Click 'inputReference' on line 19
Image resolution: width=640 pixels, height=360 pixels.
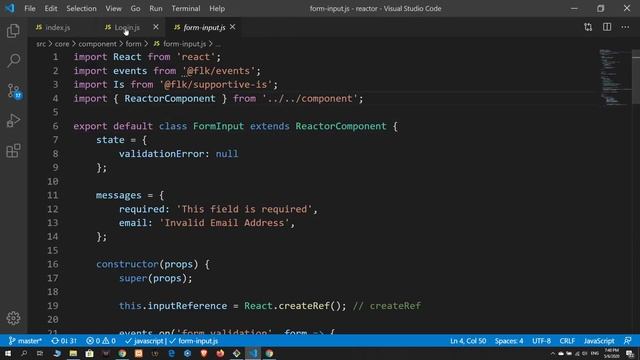click(x=187, y=306)
